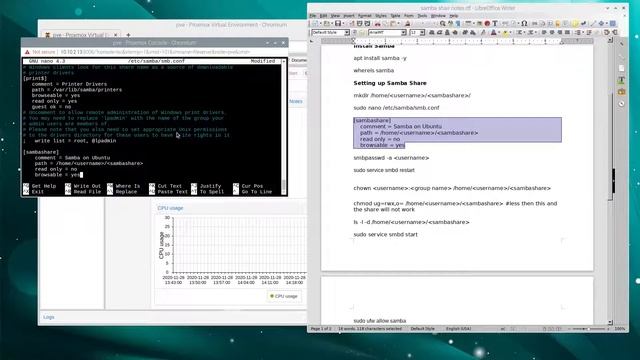Image resolution: width=640 pixels, height=360 pixels.
Task: Click the Insert Line icon in Writer toolbar
Action: tap(593, 23)
